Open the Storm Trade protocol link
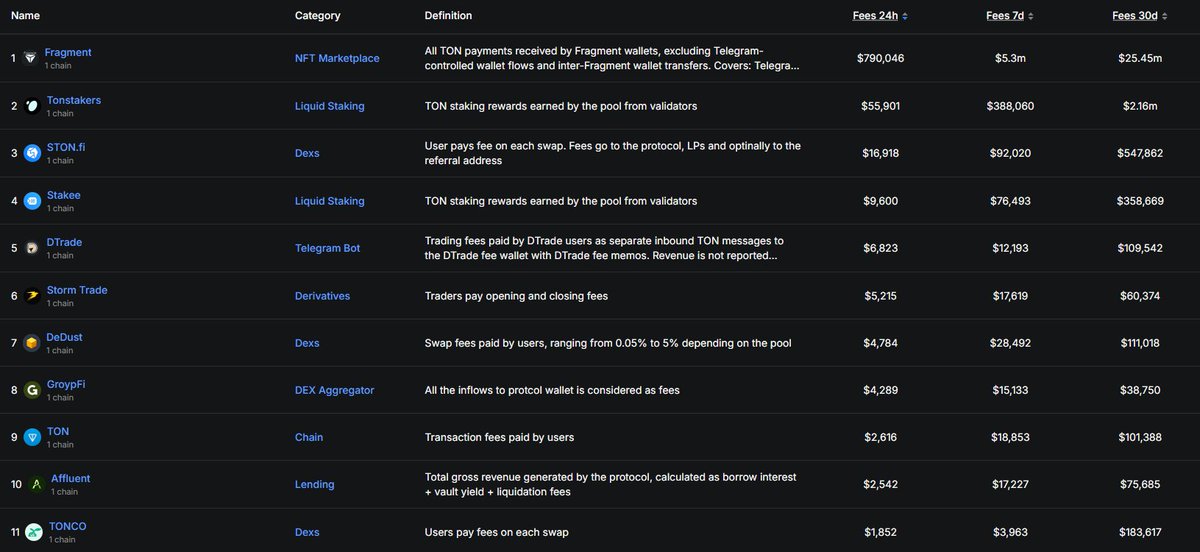This screenshot has height=552, width=1200. (x=77, y=290)
